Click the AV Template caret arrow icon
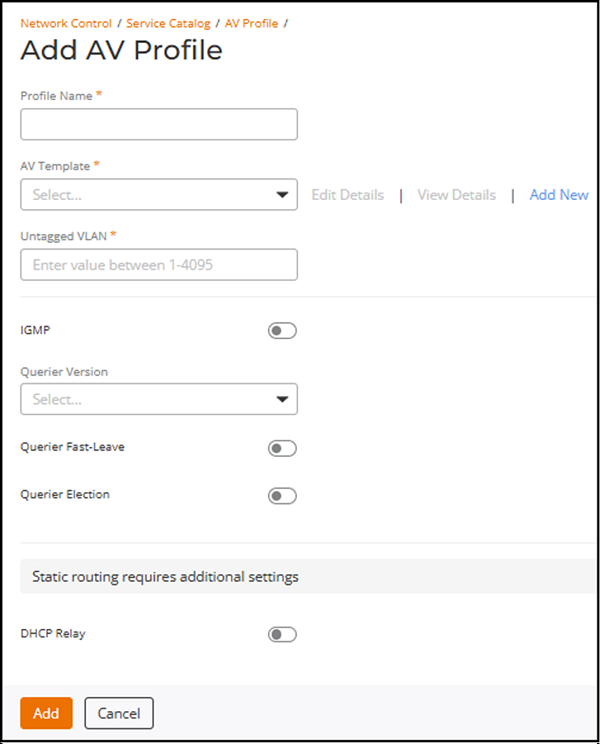 [x=282, y=195]
